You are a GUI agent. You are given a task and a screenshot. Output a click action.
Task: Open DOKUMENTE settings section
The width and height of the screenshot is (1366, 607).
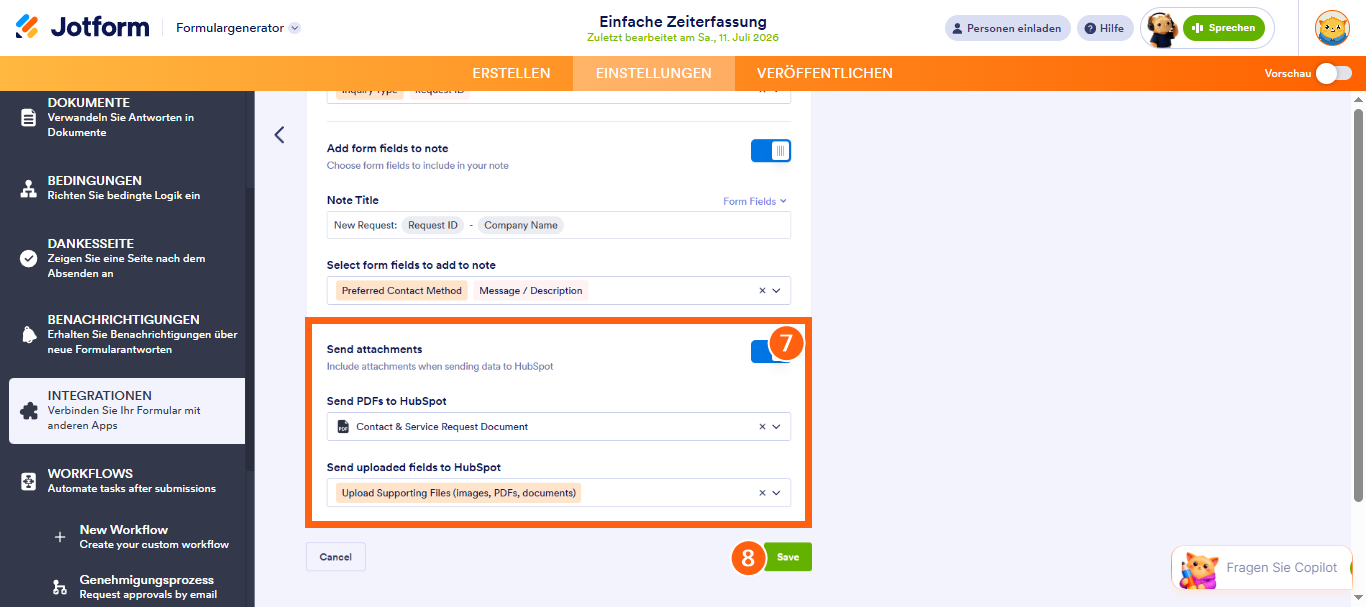pos(127,117)
